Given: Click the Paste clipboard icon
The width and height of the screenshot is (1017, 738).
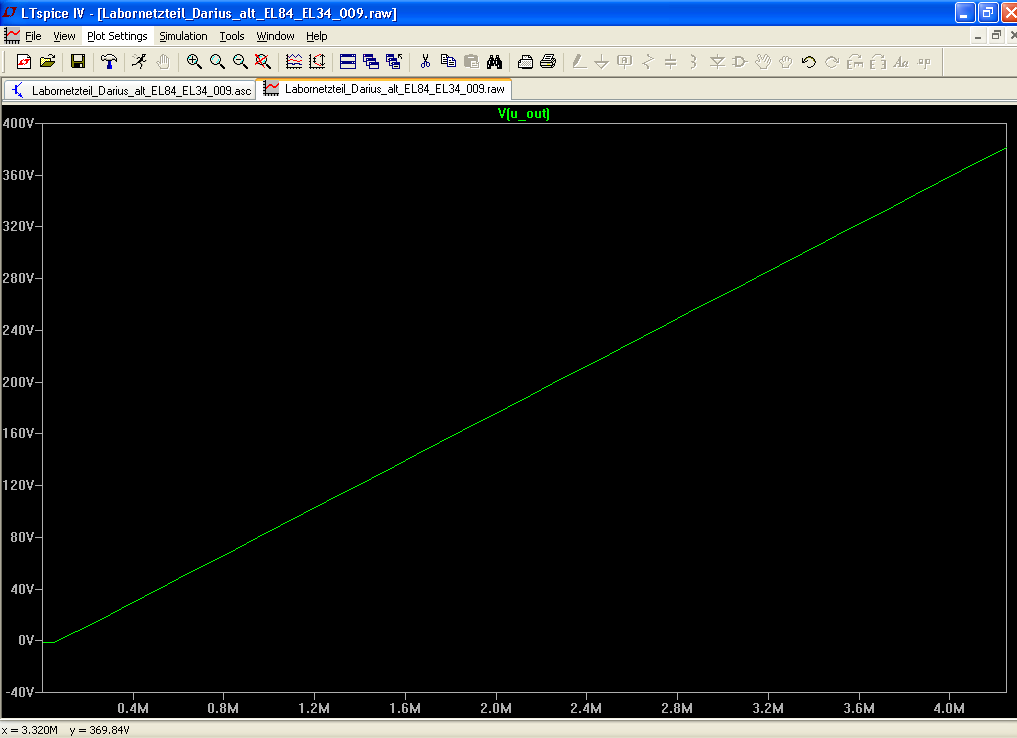Looking at the screenshot, I should point(472,62).
